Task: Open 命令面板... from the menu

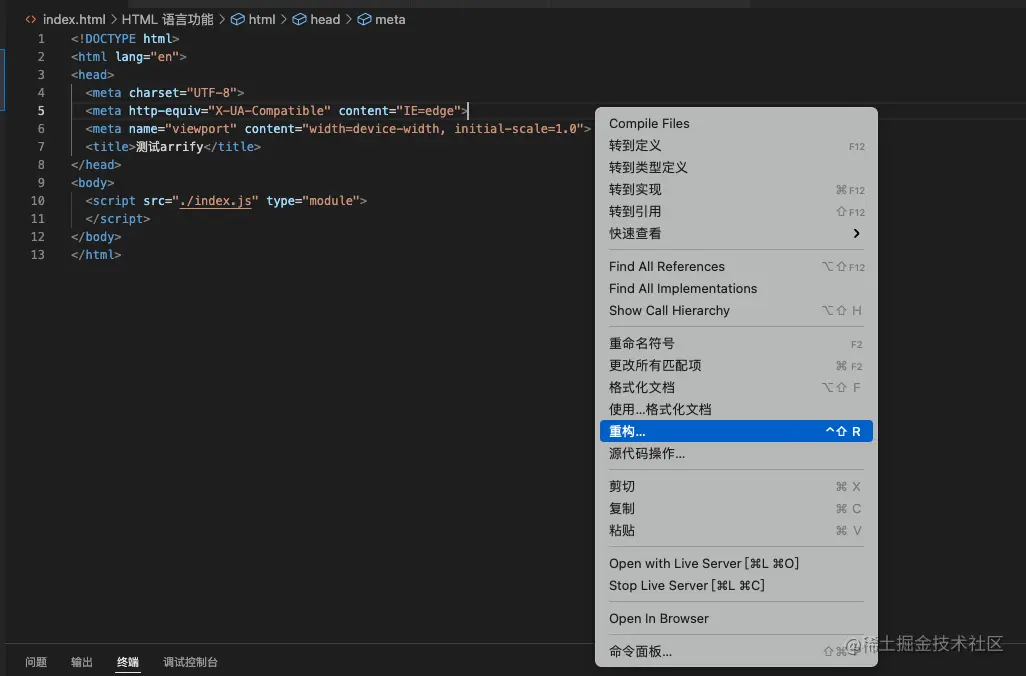Action: tap(736, 652)
